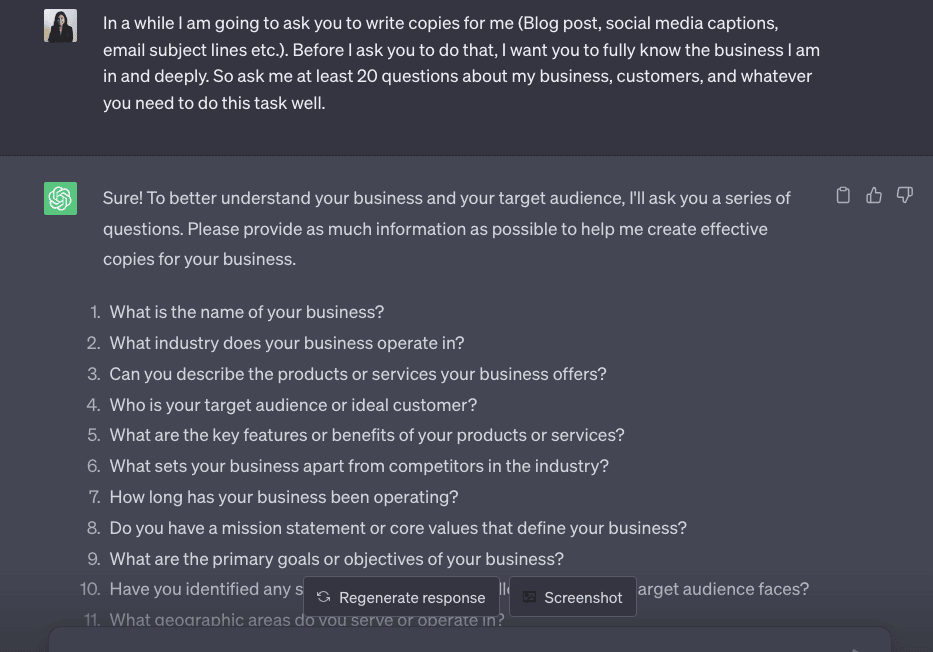Select the question about competitors in the industry
The width and height of the screenshot is (933, 652).
[x=358, y=466]
